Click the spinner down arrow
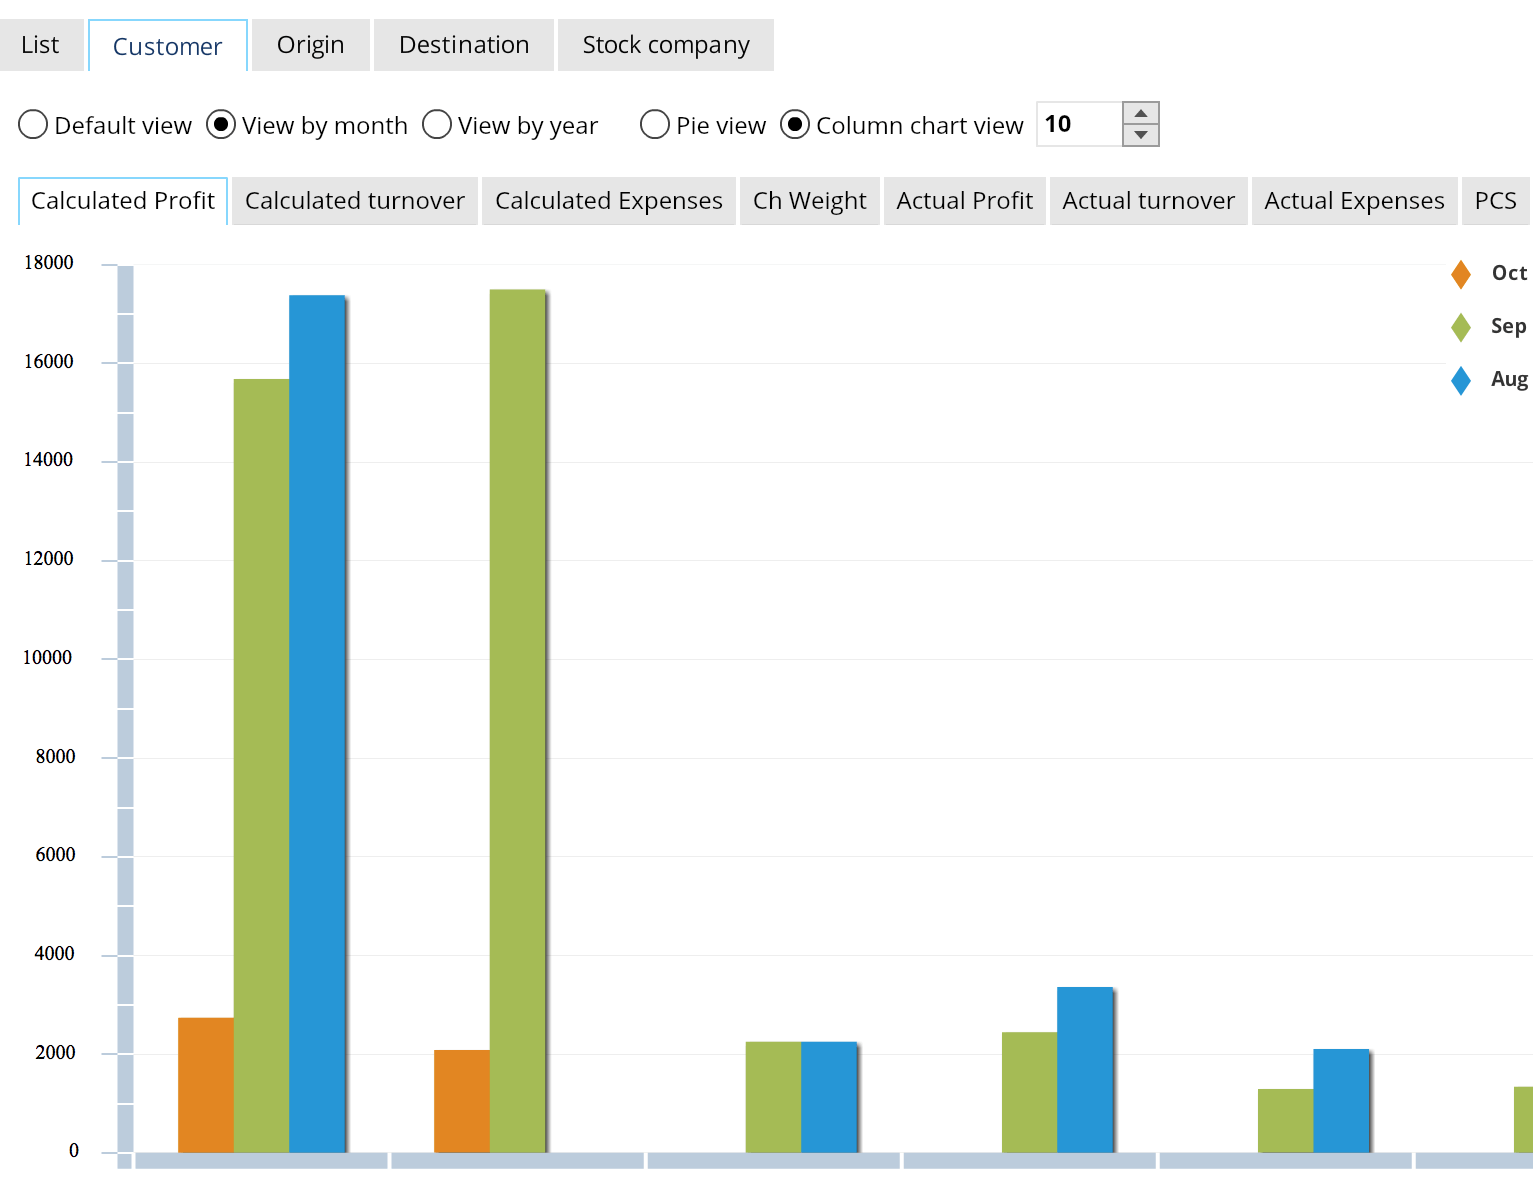The image size is (1533, 1184). (1141, 135)
